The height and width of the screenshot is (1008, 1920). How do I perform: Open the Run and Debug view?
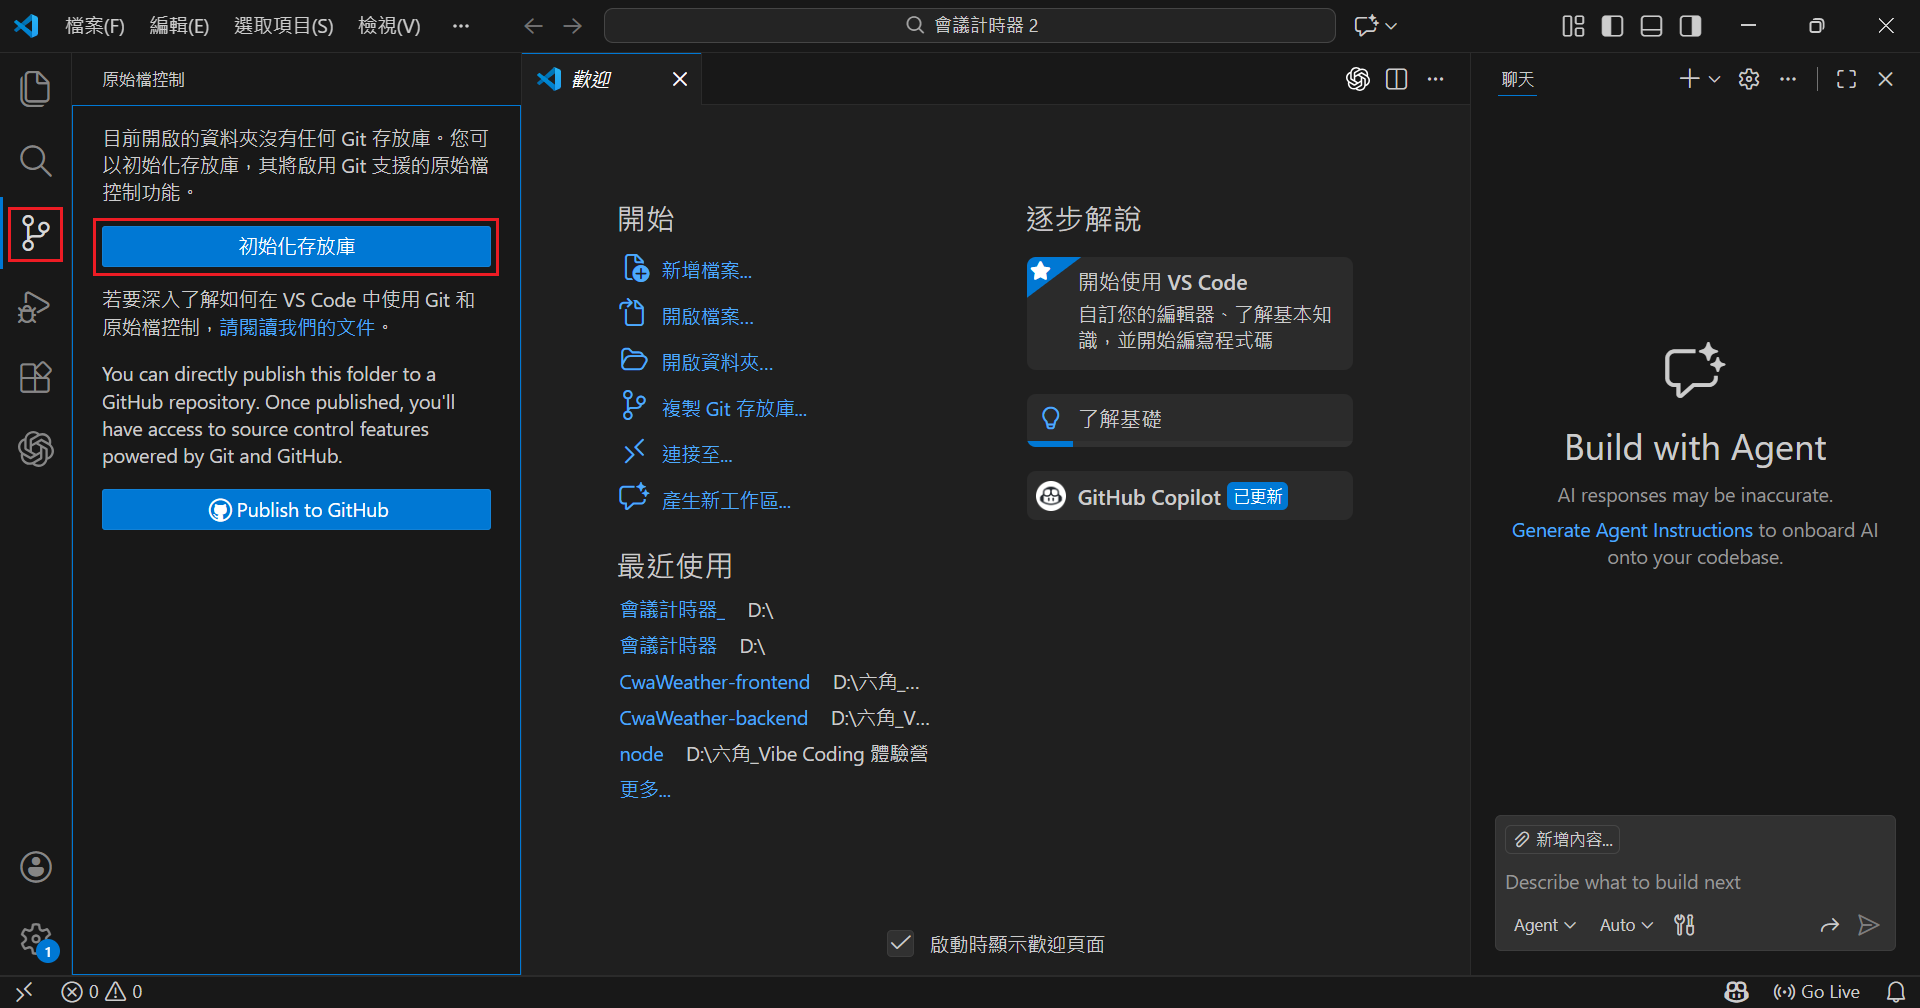[x=35, y=307]
